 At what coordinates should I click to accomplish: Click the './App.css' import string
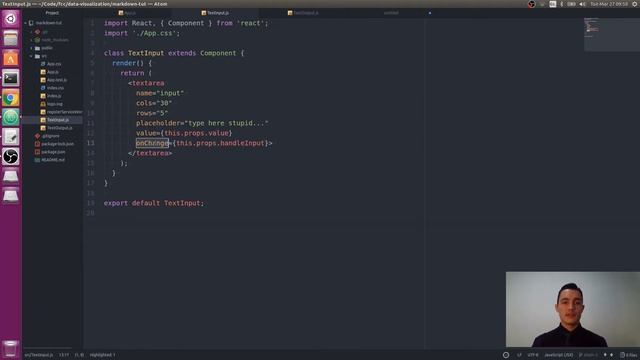point(156,33)
